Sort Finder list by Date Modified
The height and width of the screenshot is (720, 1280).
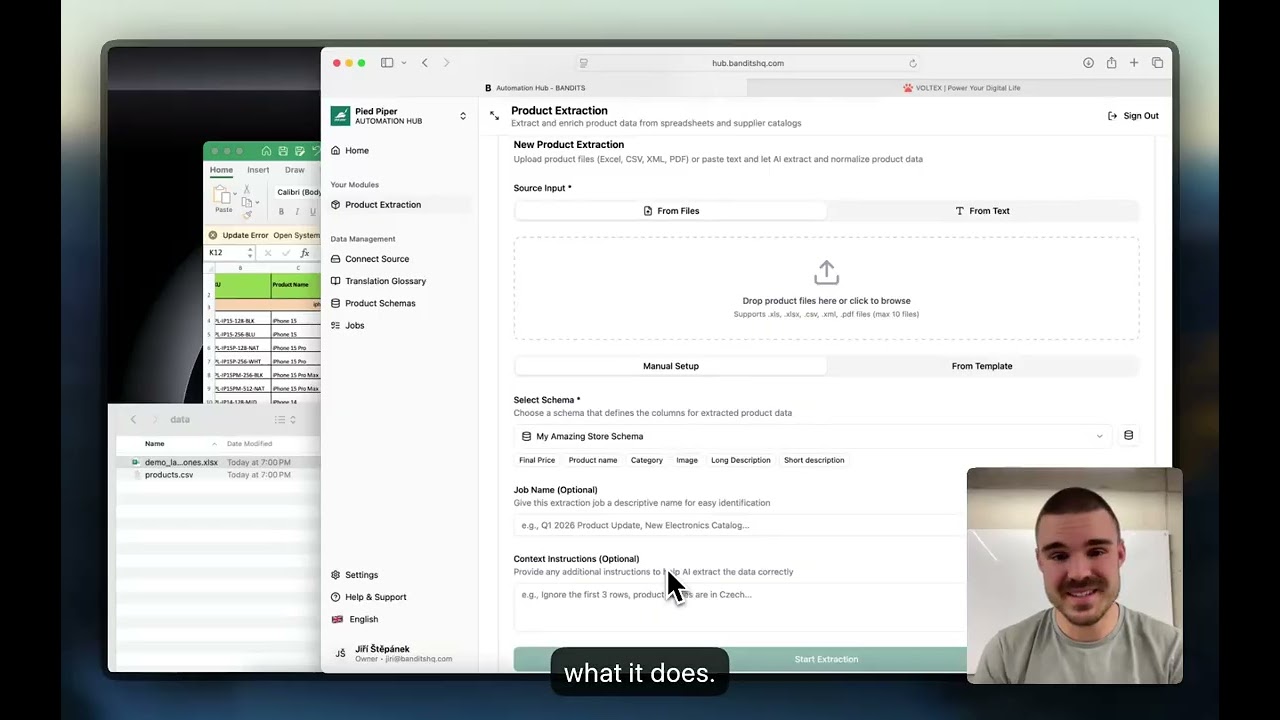(x=249, y=444)
